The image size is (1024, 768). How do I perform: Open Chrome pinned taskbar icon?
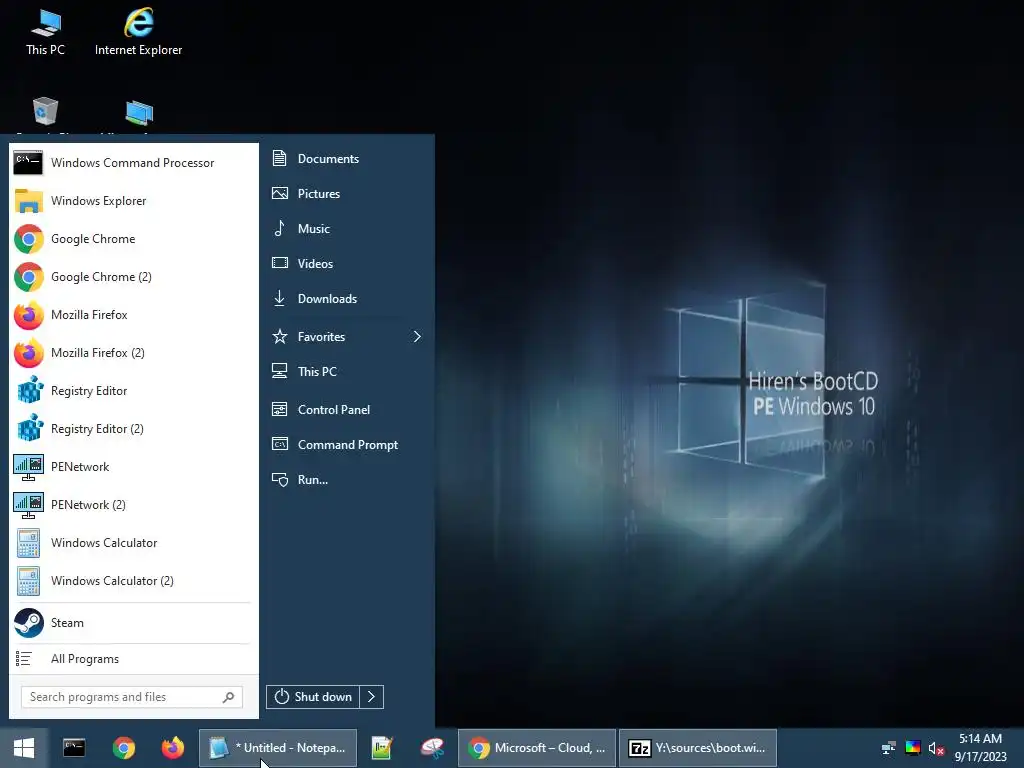pyautogui.click(x=123, y=748)
